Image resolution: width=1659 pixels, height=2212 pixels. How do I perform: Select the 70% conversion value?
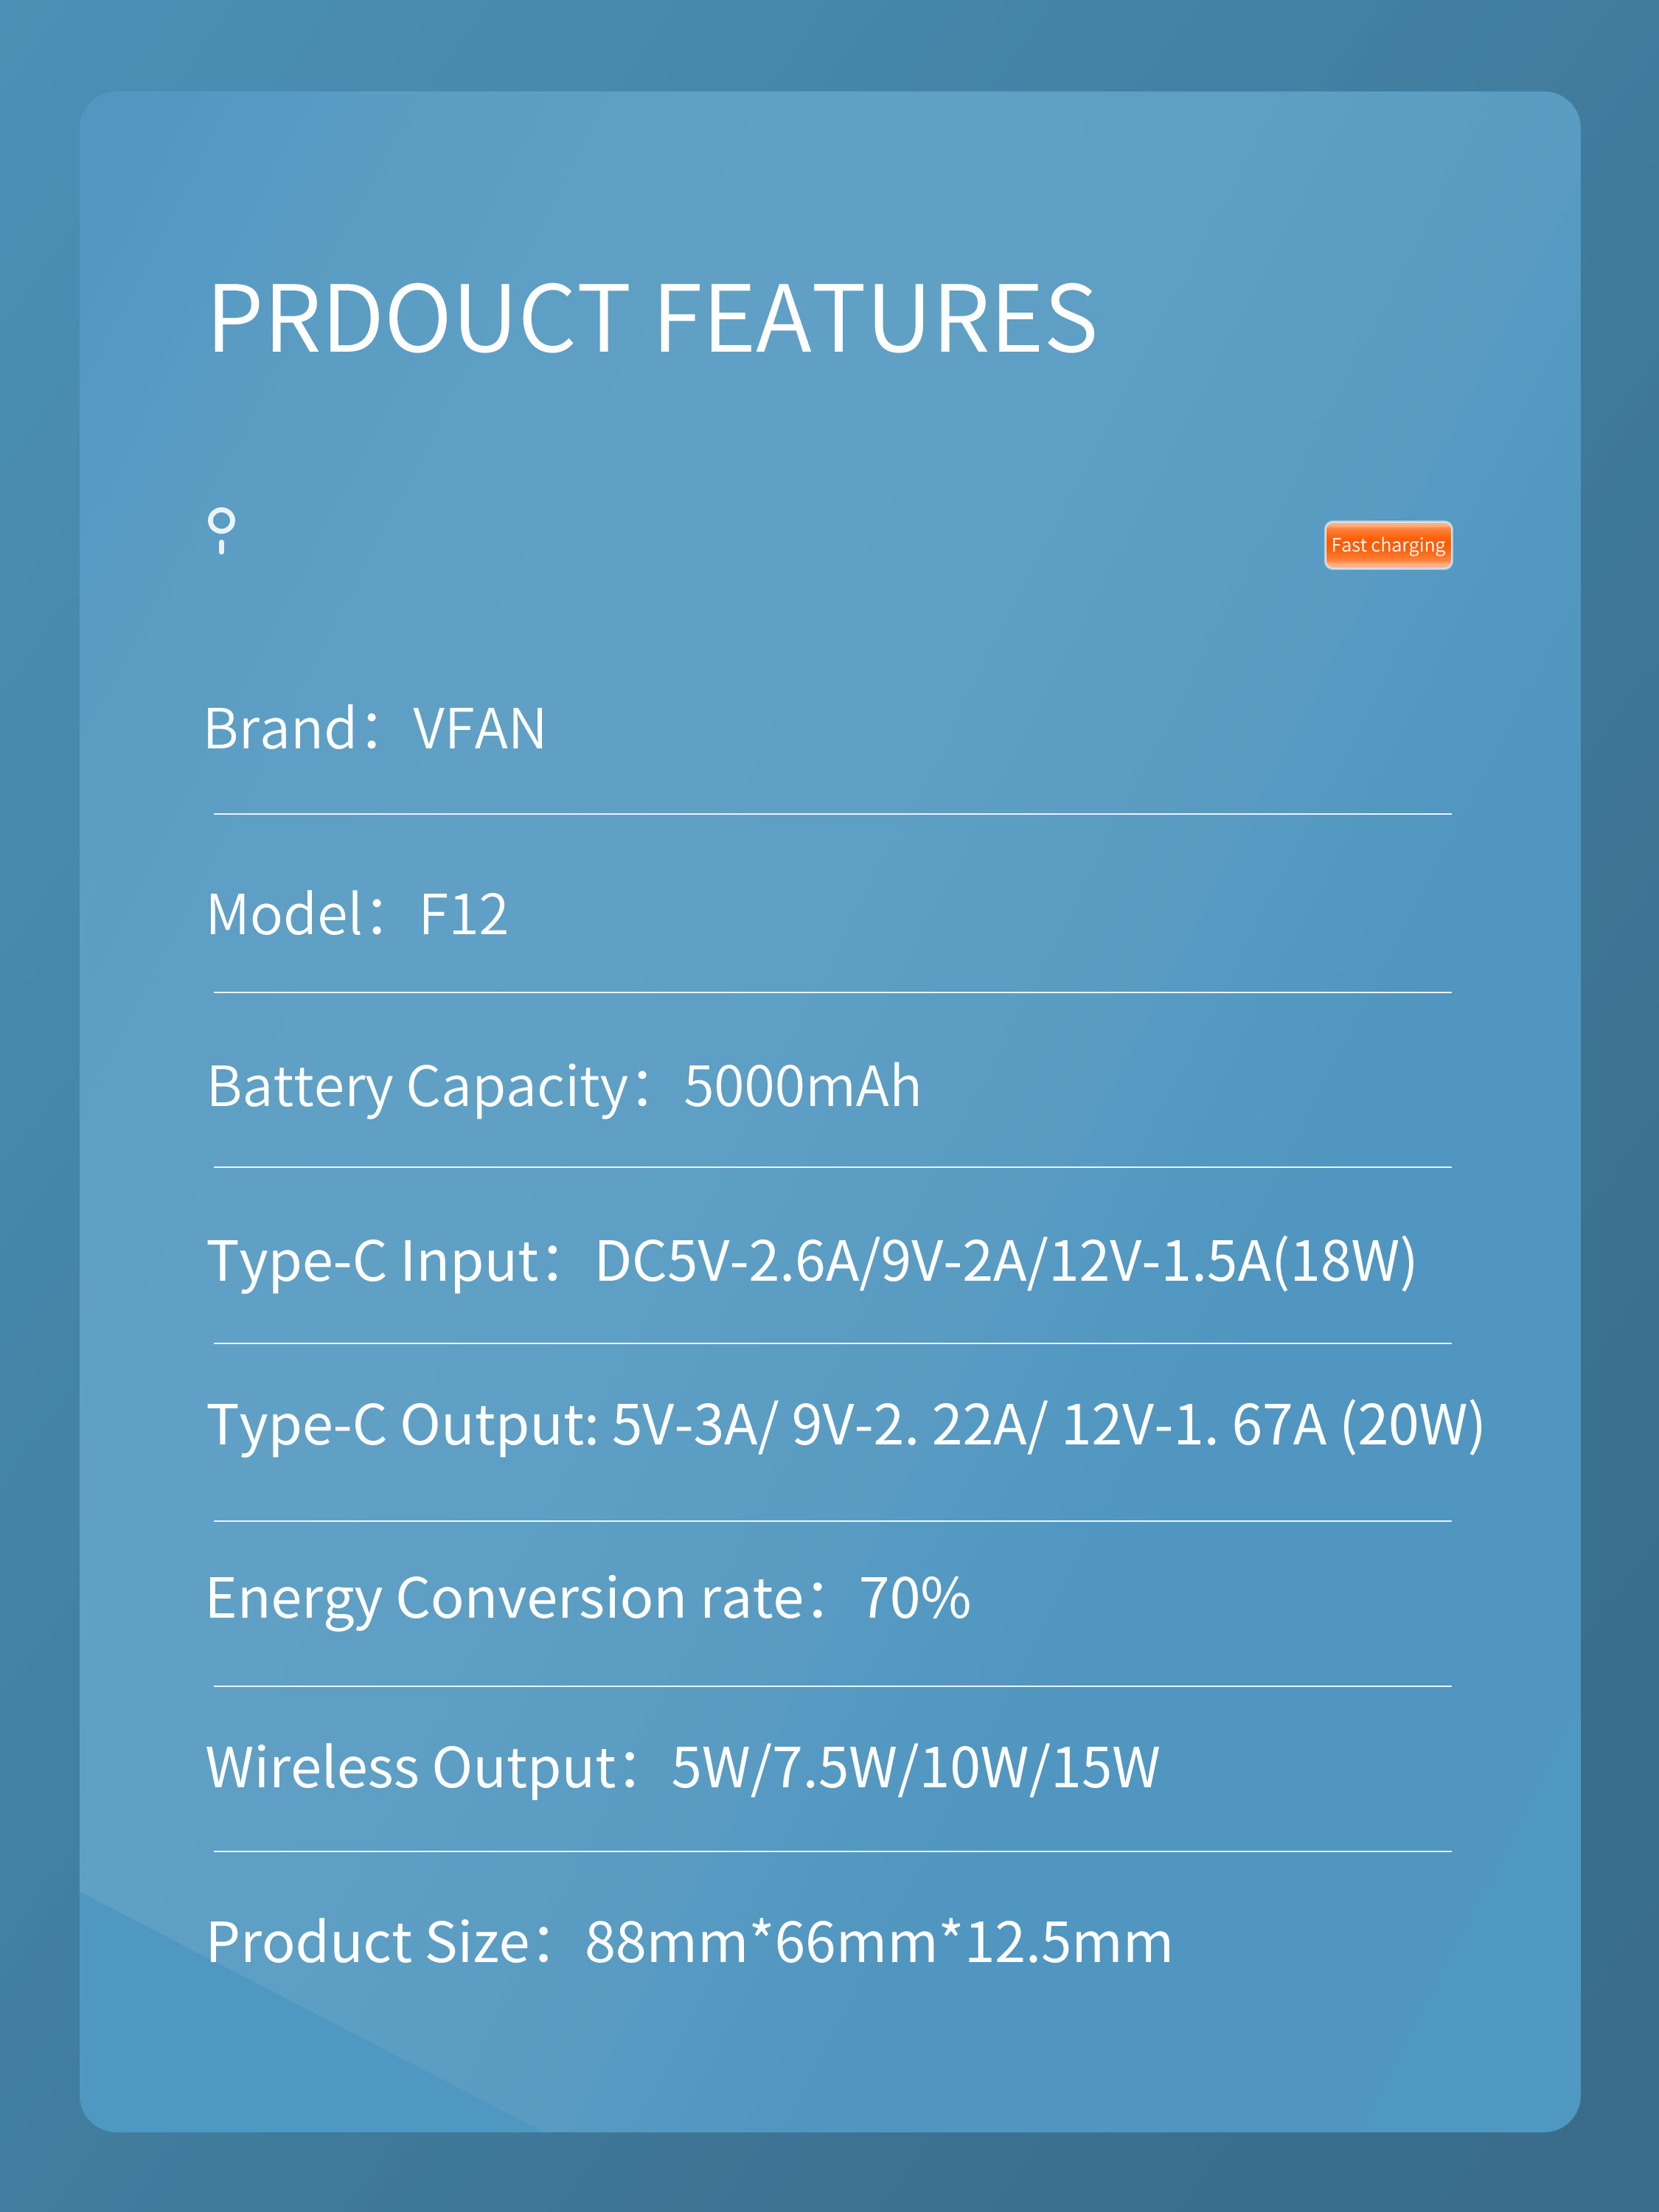pyautogui.click(x=915, y=1598)
